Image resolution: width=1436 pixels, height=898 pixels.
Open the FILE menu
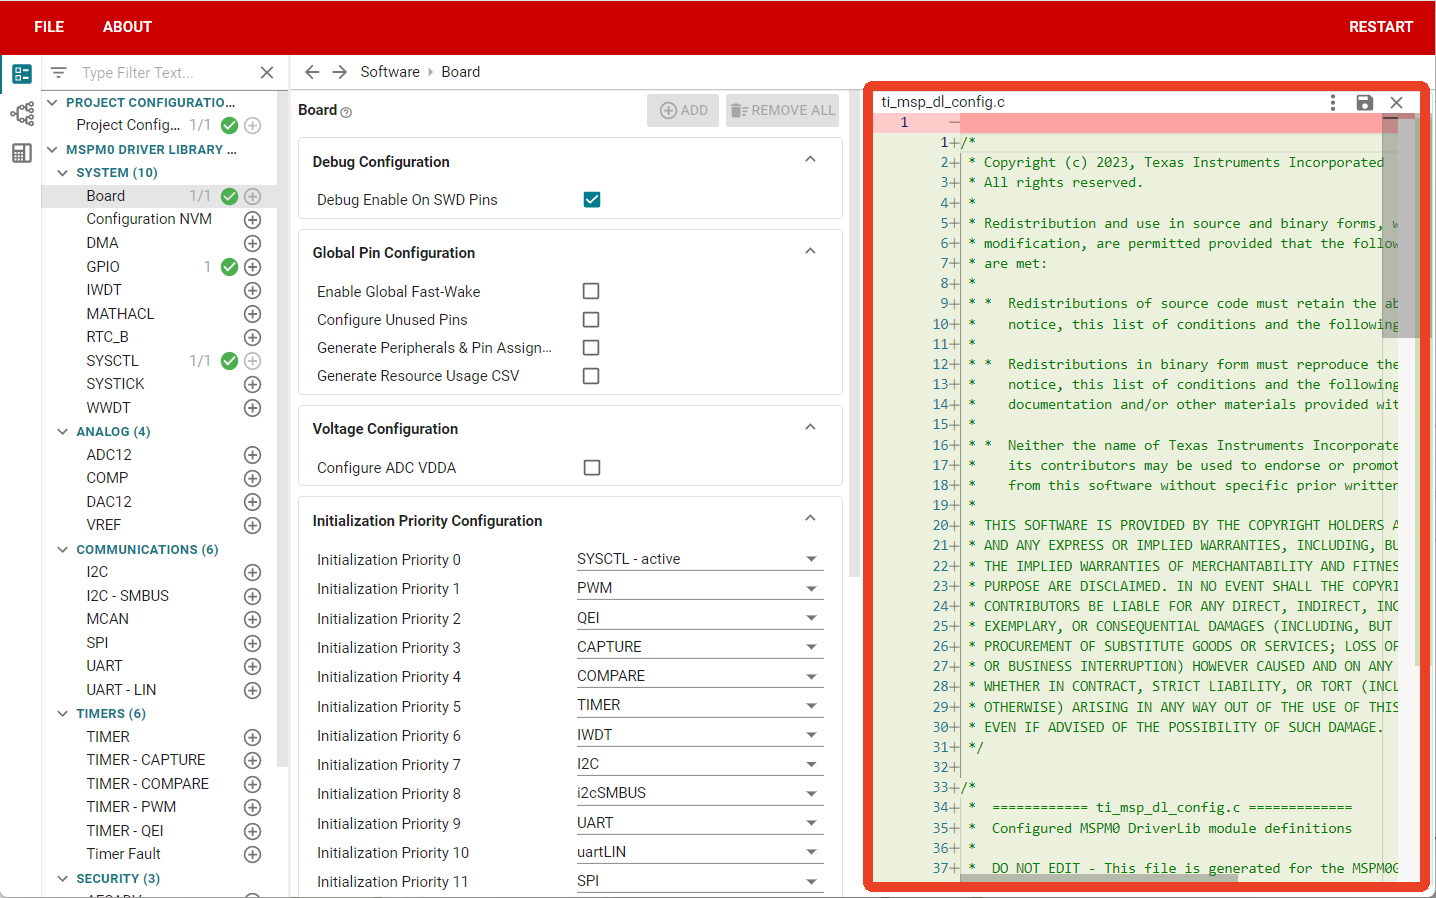(x=49, y=27)
